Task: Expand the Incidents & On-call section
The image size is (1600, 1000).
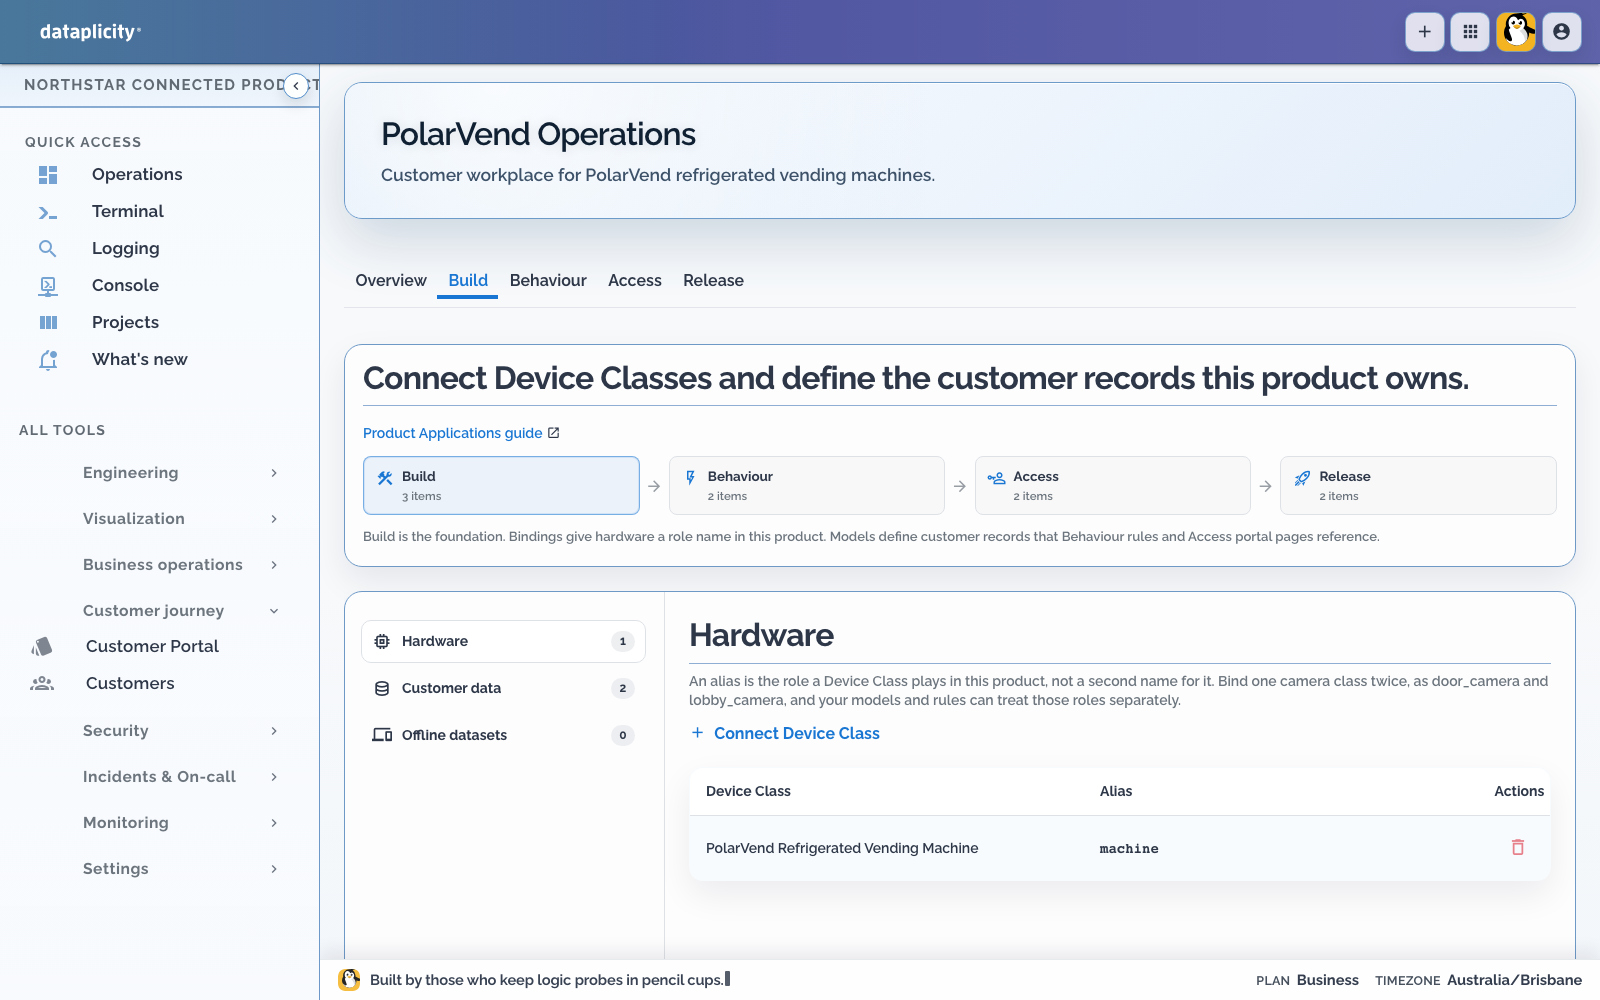Action: click(180, 777)
